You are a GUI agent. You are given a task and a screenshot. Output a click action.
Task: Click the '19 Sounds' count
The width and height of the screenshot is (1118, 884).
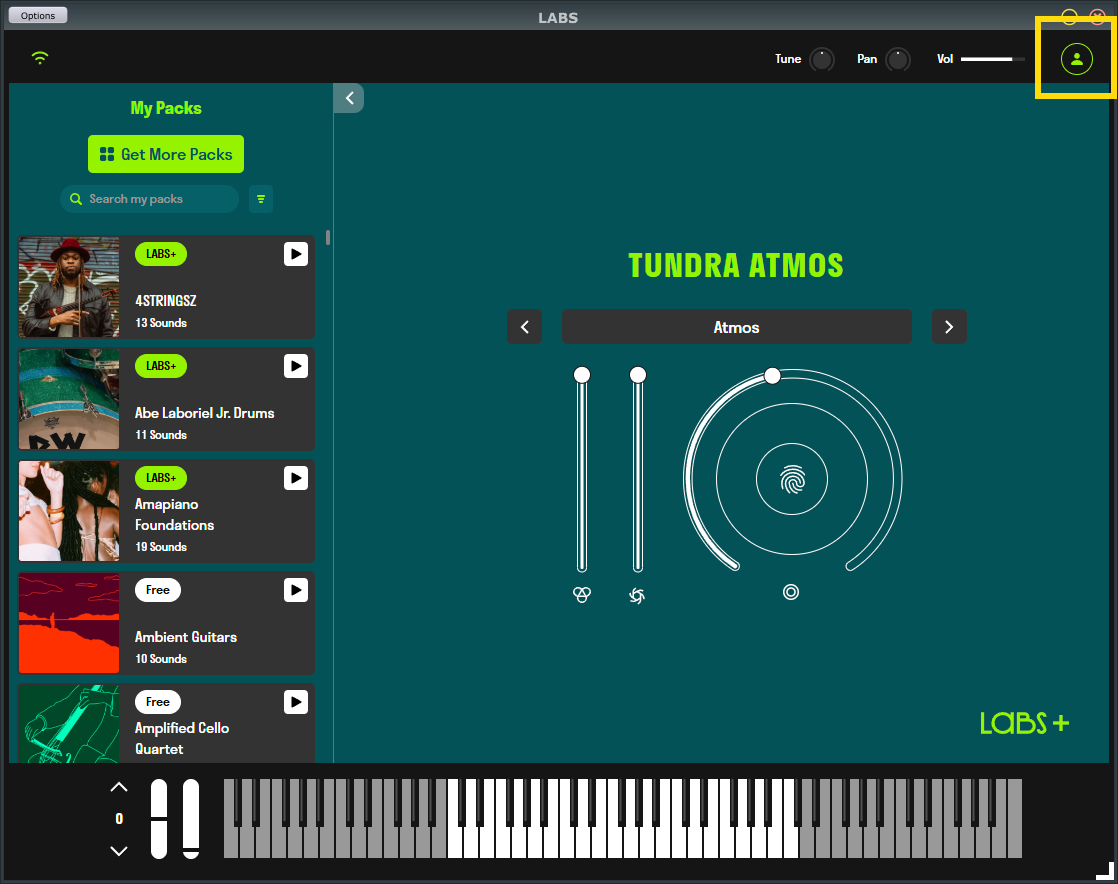(161, 547)
